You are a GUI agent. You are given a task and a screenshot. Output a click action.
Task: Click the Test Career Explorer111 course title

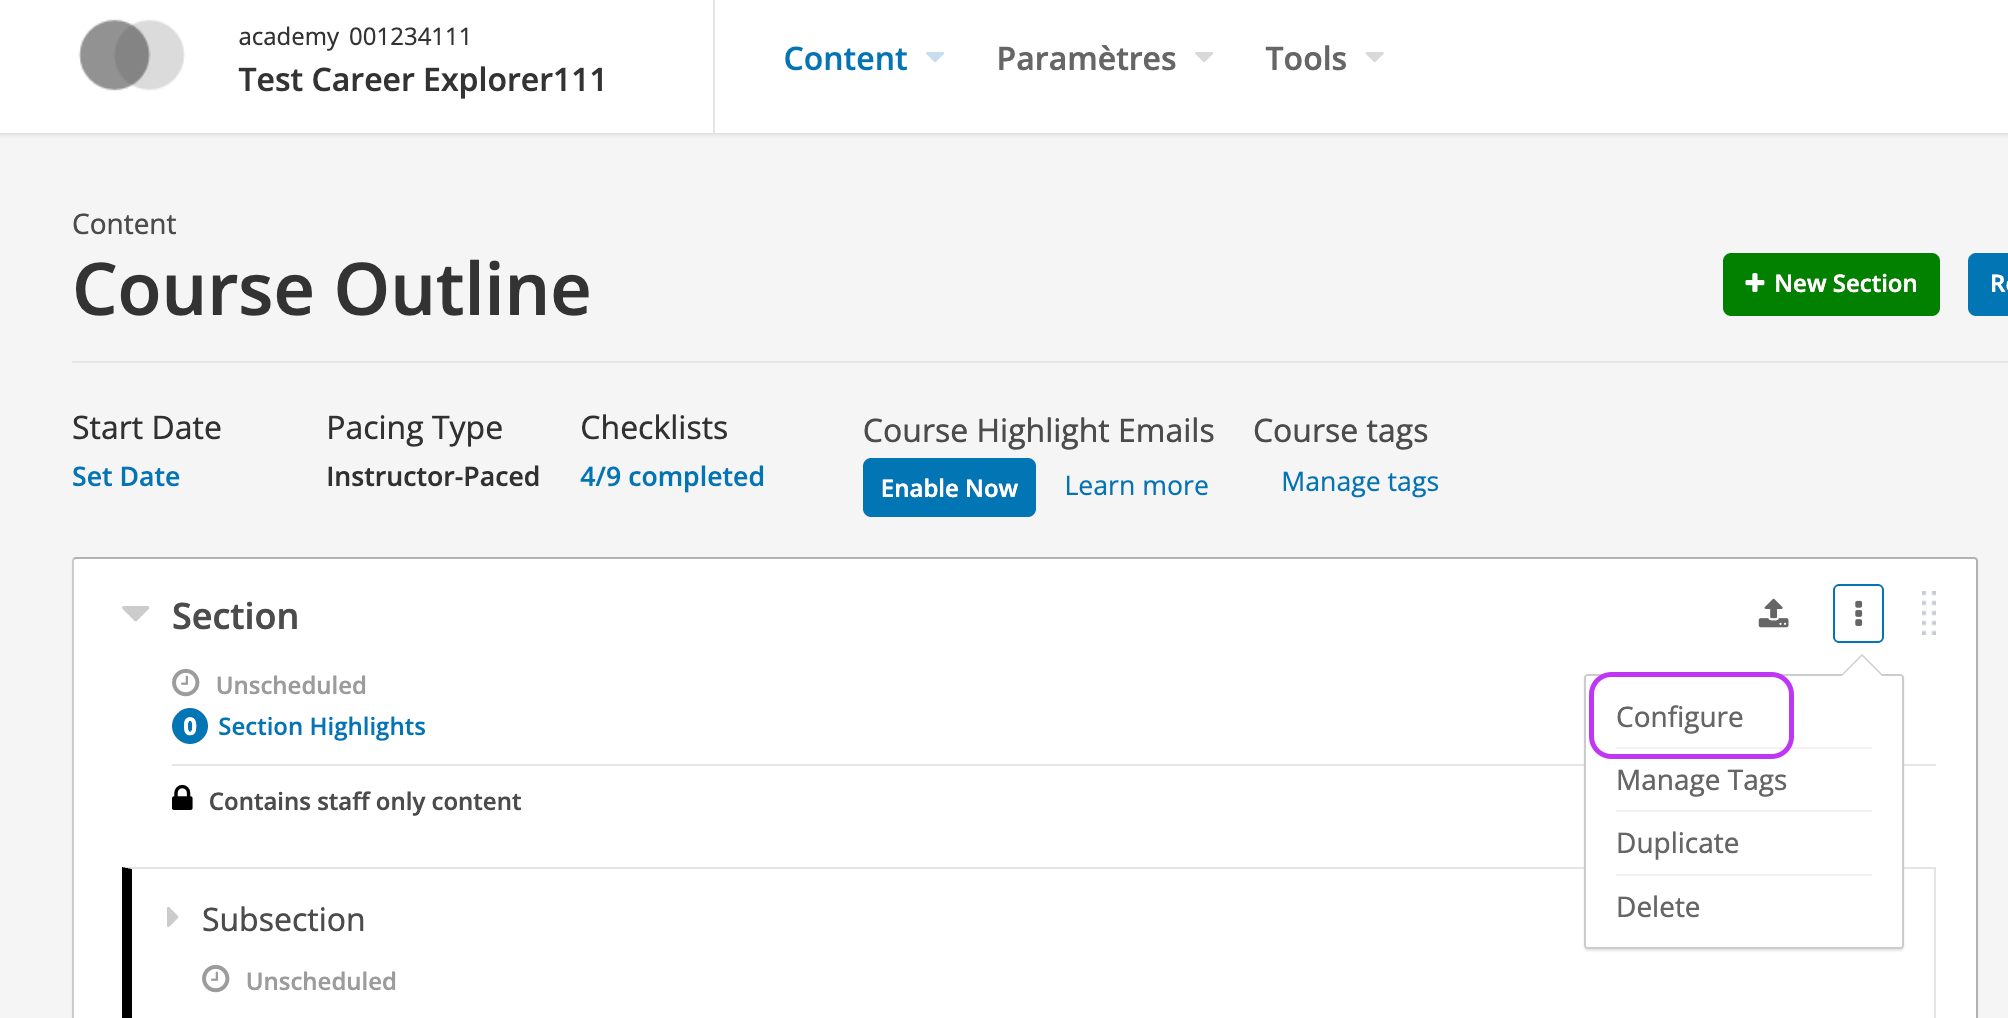click(x=422, y=79)
